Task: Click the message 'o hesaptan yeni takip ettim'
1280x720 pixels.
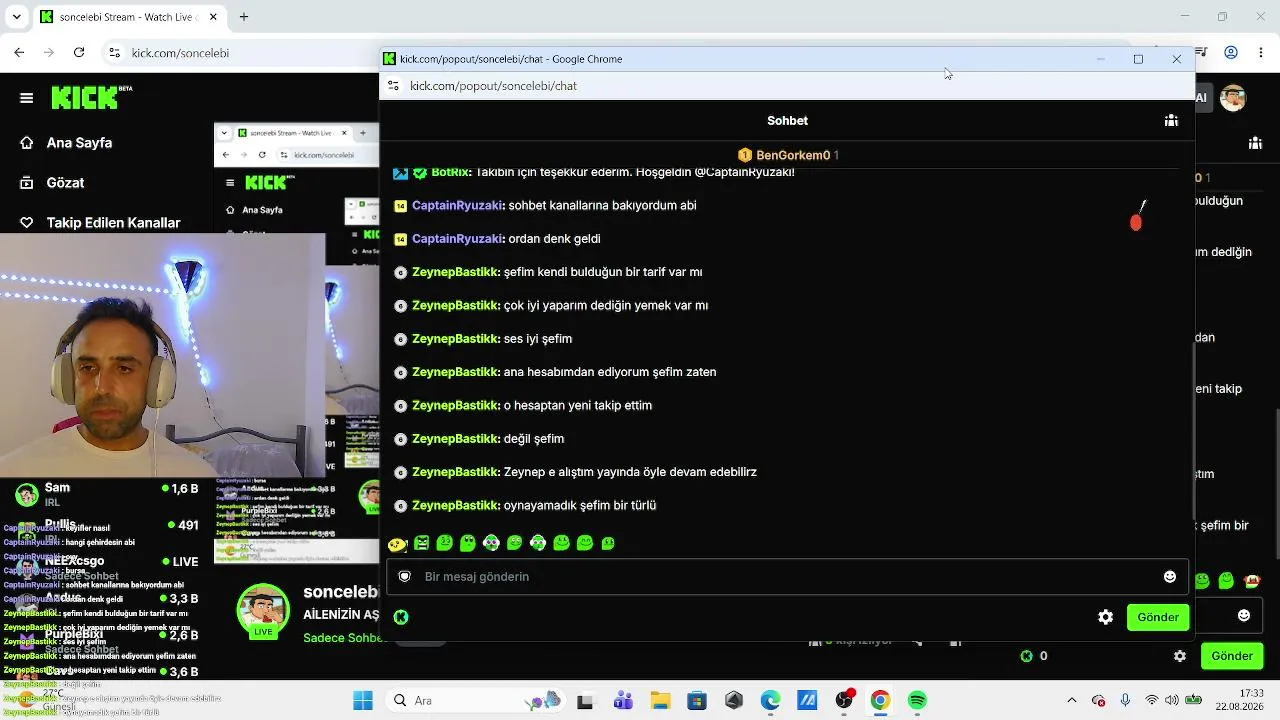Action: (578, 406)
